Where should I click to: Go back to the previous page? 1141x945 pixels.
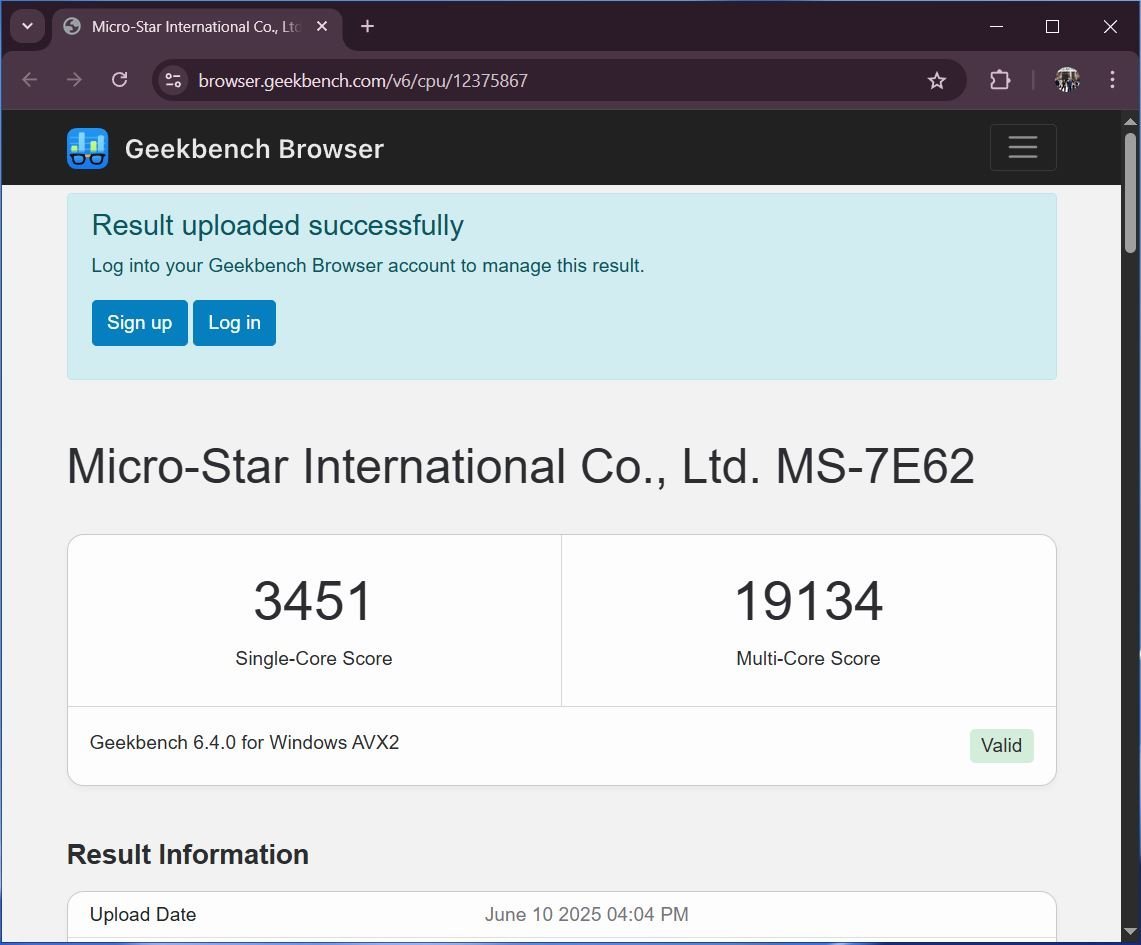[x=30, y=80]
